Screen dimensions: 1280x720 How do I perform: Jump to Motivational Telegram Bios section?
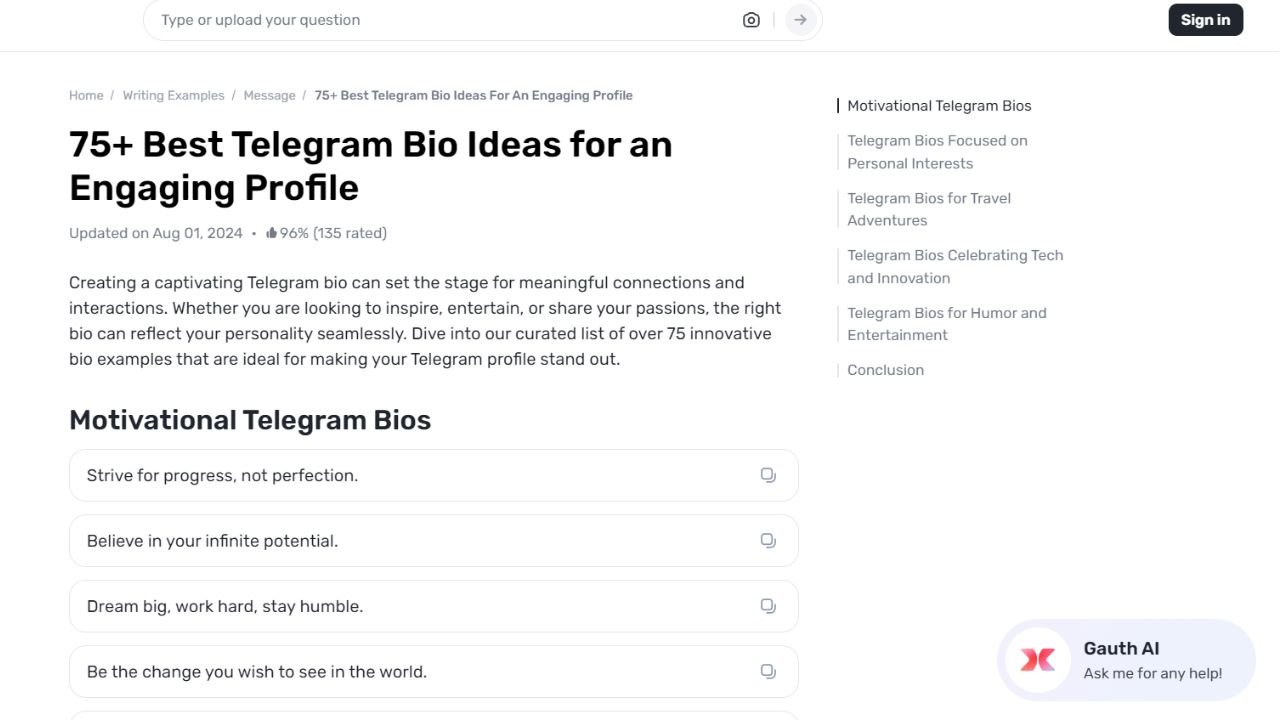[938, 105]
